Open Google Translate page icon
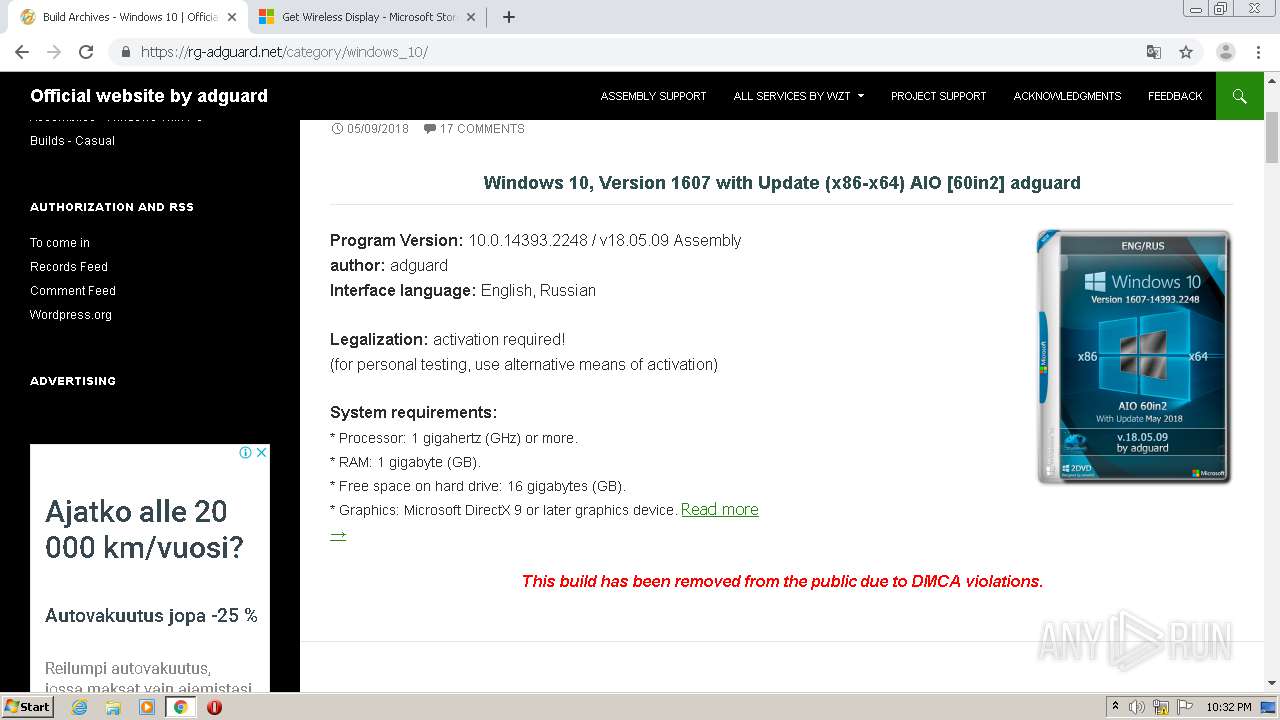Viewport: 1280px width, 720px height. [1153, 52]
